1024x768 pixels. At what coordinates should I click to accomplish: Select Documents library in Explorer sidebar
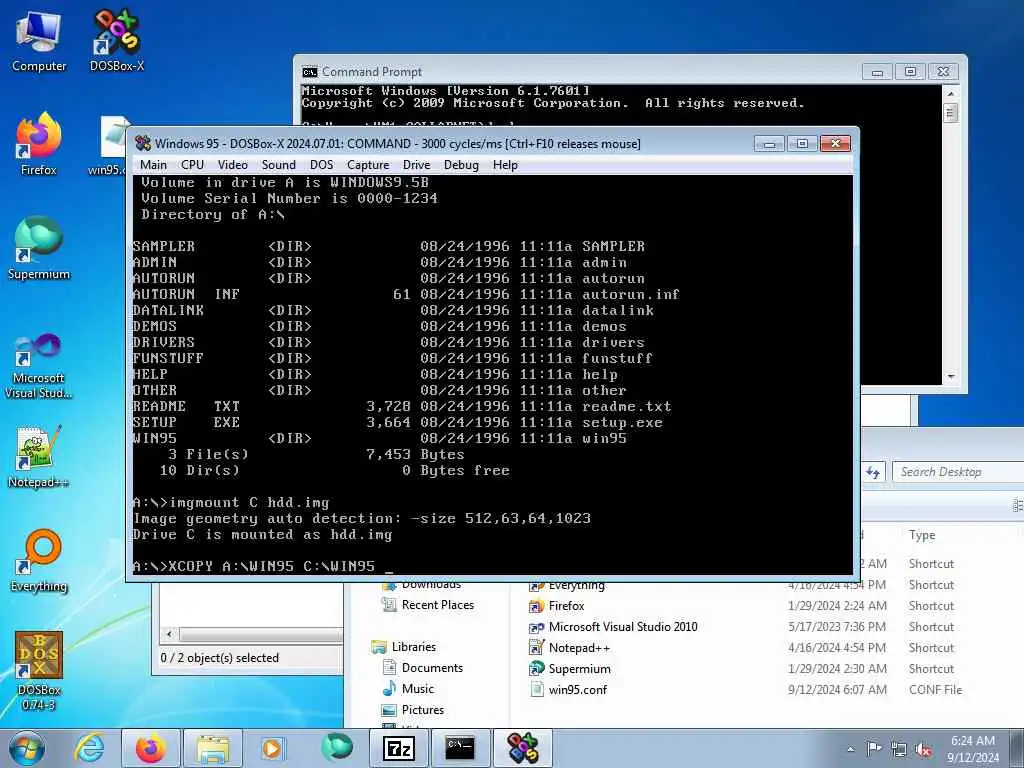click(x=423, y=667)
